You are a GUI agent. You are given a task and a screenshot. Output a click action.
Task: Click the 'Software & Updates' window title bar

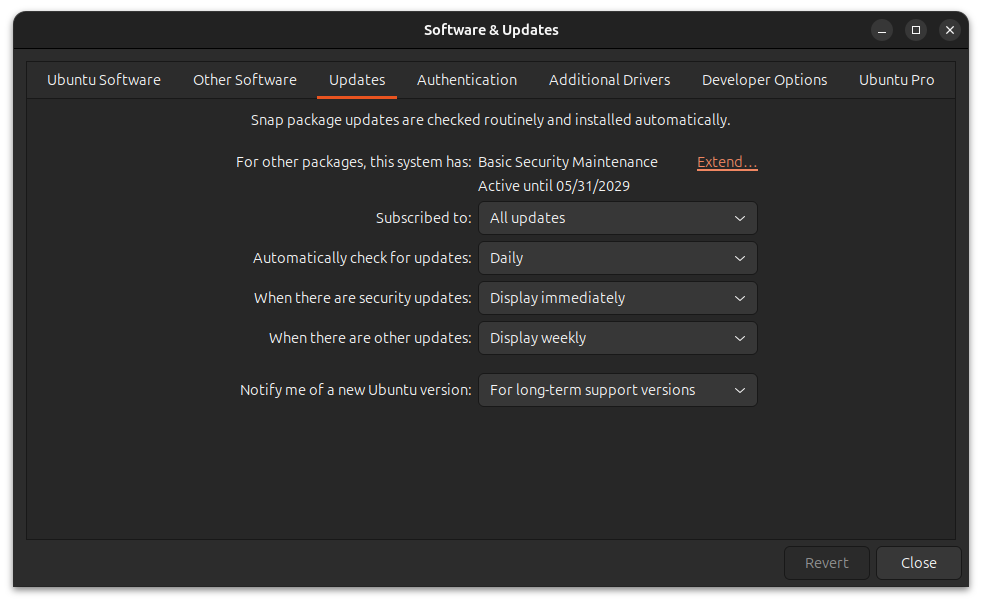491,30
